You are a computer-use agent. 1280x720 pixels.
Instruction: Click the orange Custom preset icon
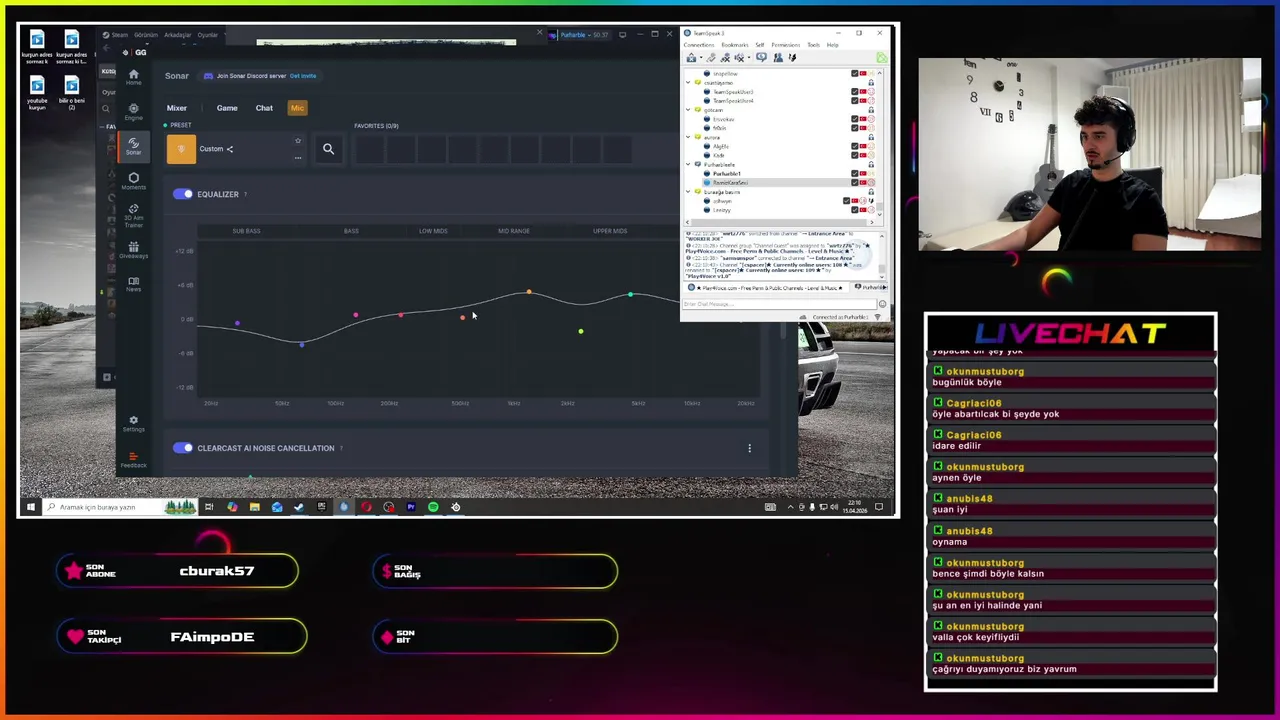tap(181, 149)
